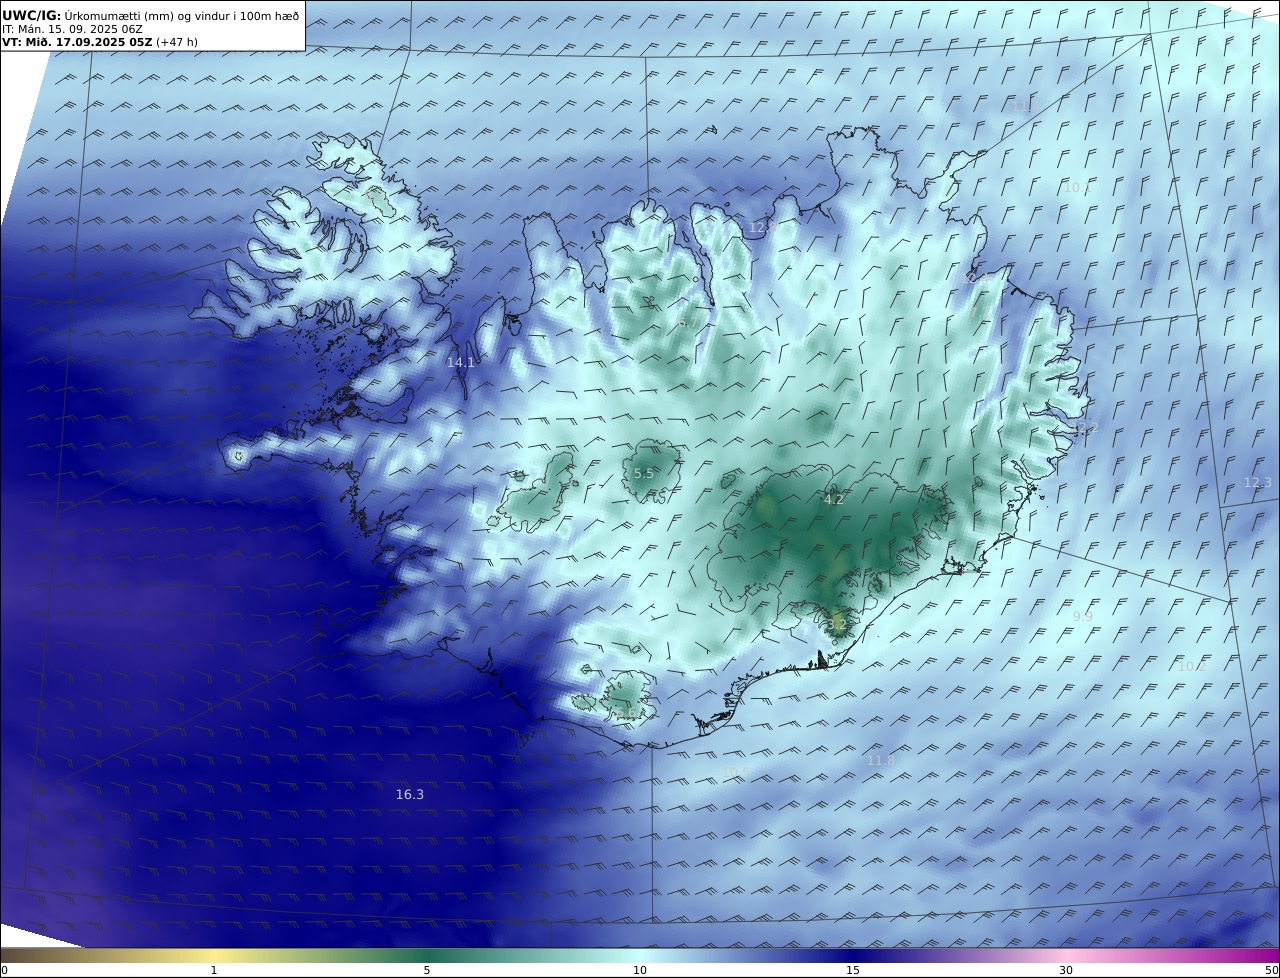Click the colour scale tick label 15

tap(853, 970)
